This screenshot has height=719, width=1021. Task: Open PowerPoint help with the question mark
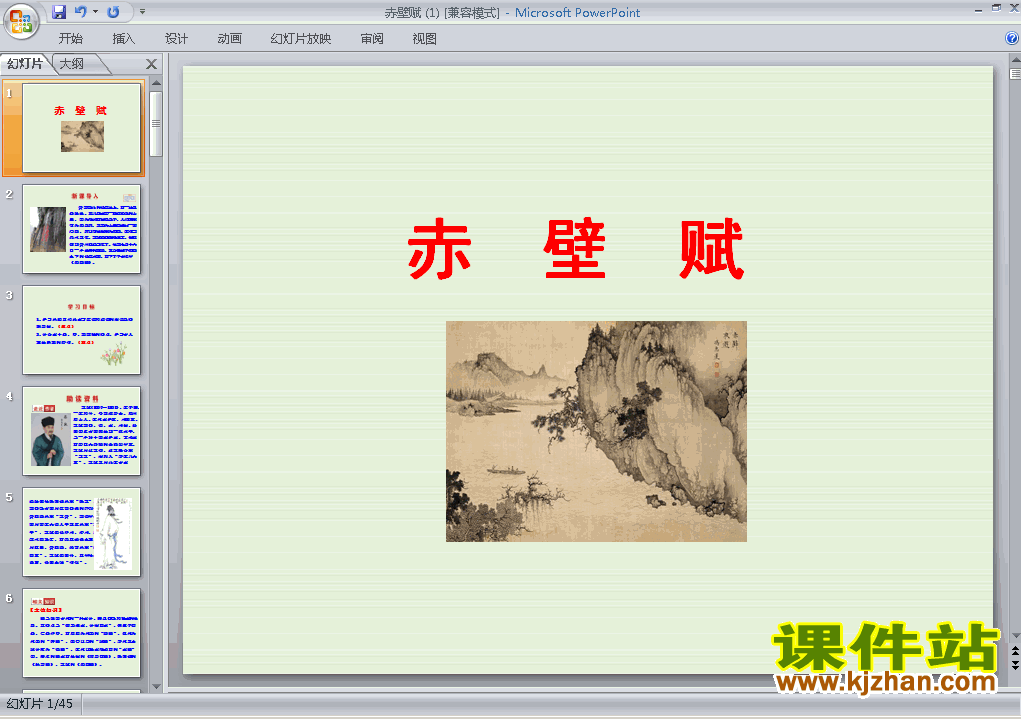click(x=1012, y=38)
